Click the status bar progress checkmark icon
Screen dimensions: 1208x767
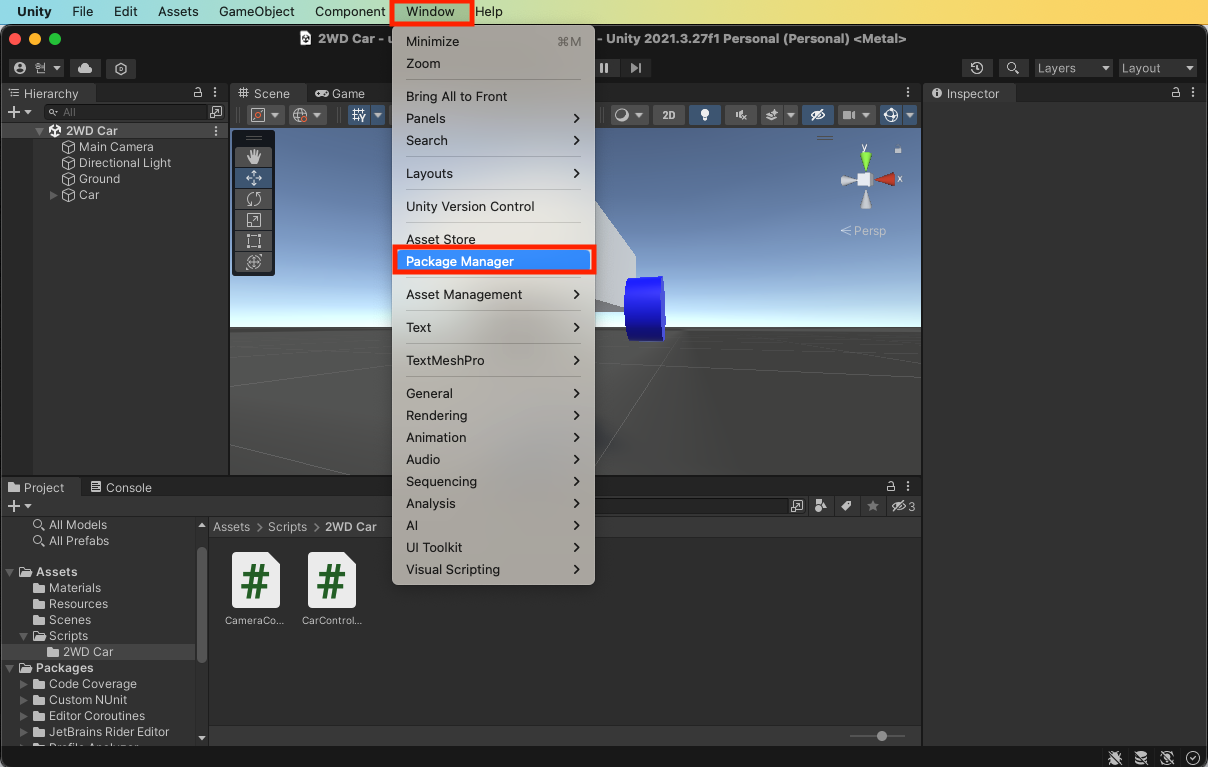[1193, 757]
